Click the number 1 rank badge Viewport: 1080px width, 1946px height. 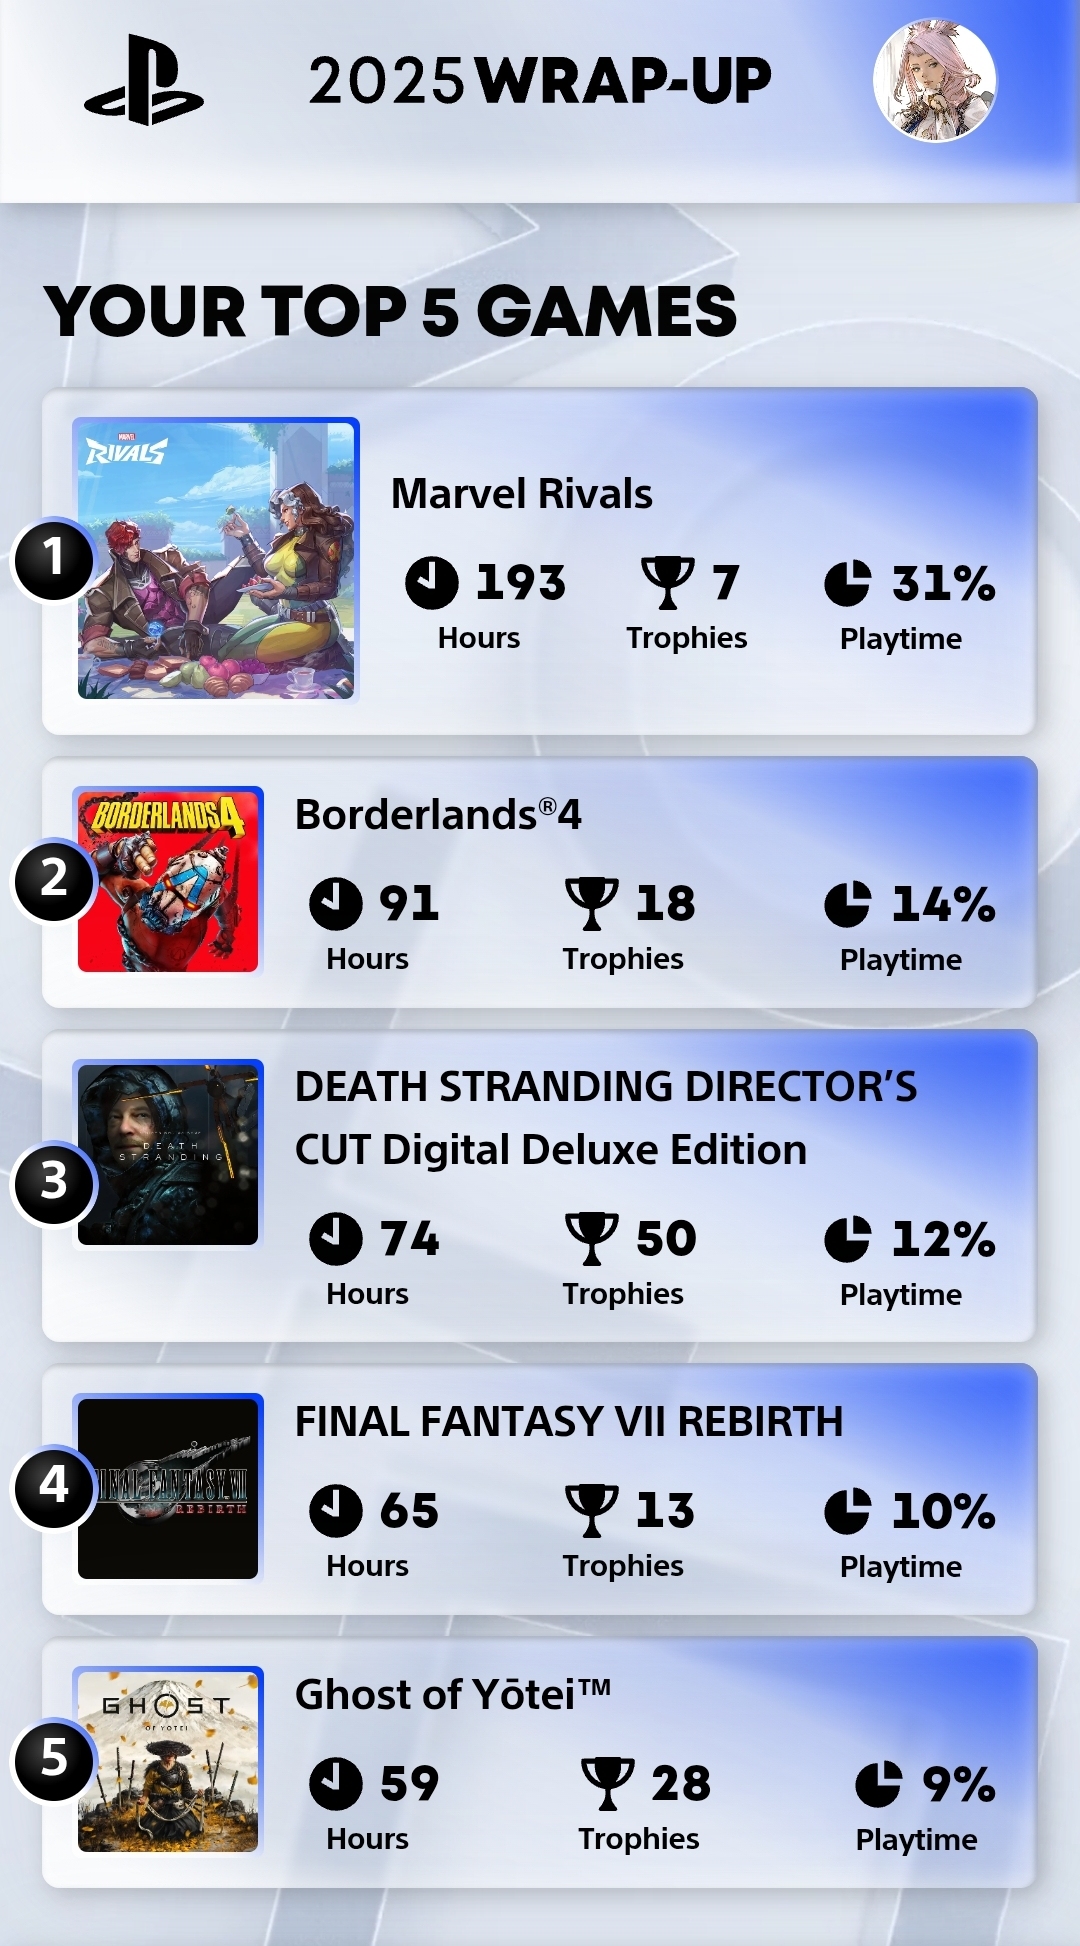[54, 559]
